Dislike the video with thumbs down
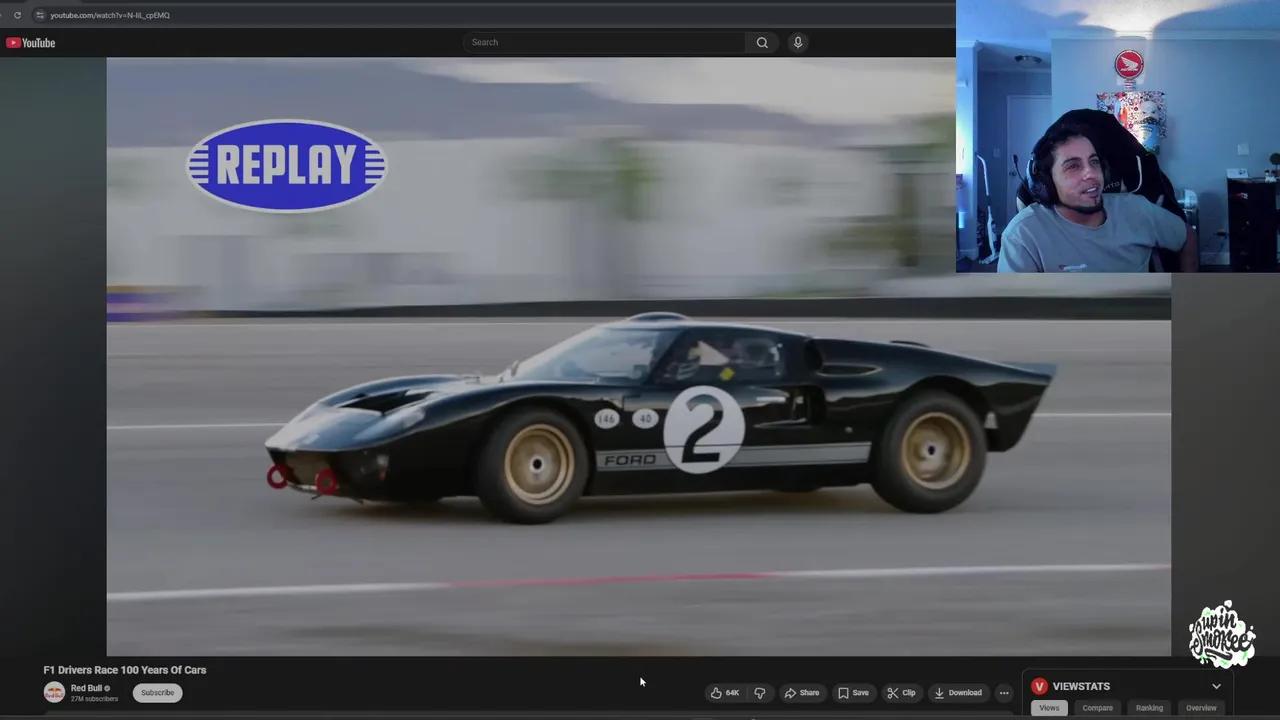 760,693
